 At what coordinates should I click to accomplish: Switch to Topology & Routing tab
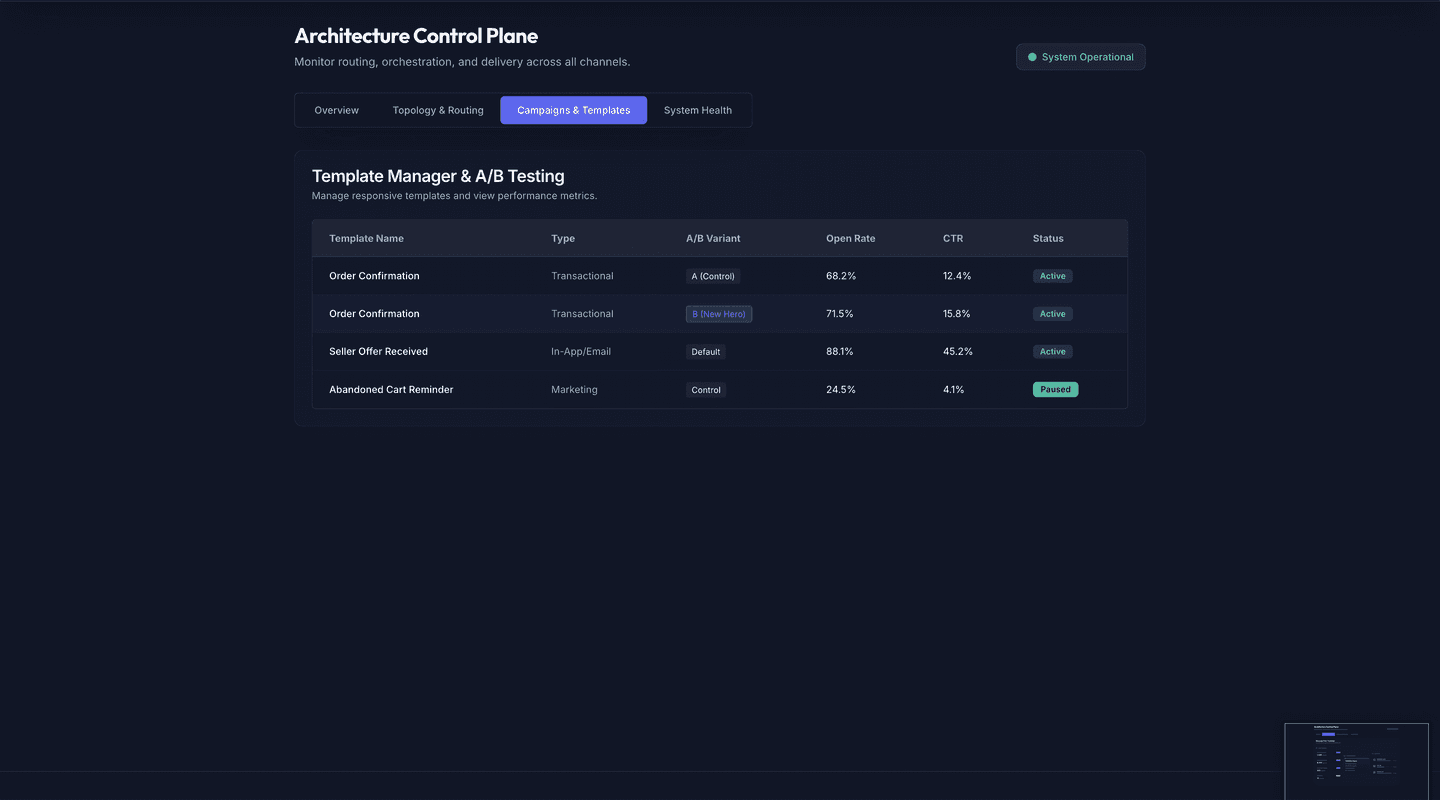(438, 110)
